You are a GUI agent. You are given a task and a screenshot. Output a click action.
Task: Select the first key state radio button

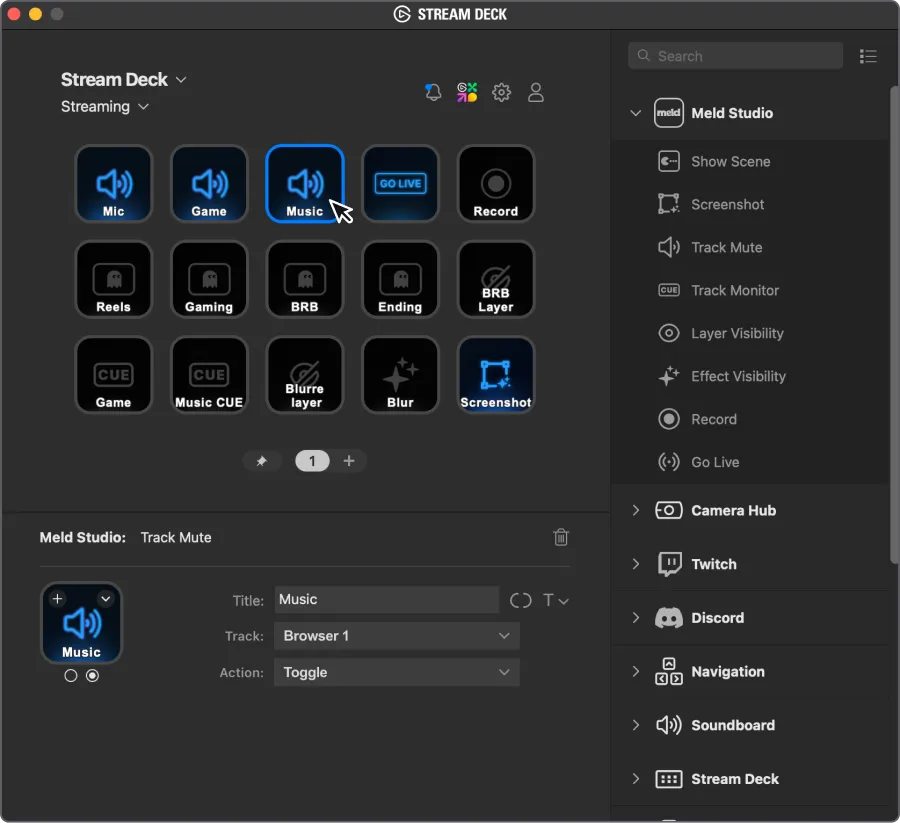pyautogui.click(x=71, y=675)
